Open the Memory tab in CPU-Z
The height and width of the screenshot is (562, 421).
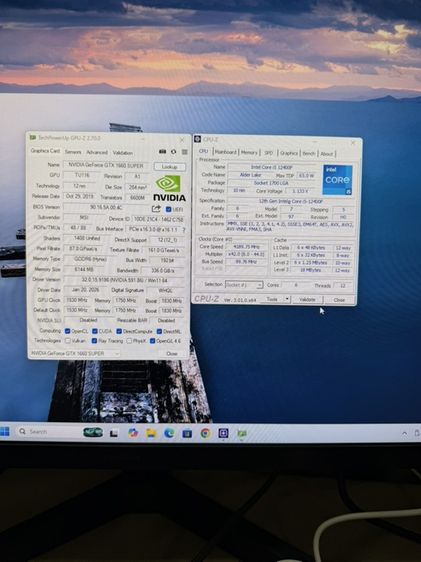pyautogui.click(x=249, y=152)
